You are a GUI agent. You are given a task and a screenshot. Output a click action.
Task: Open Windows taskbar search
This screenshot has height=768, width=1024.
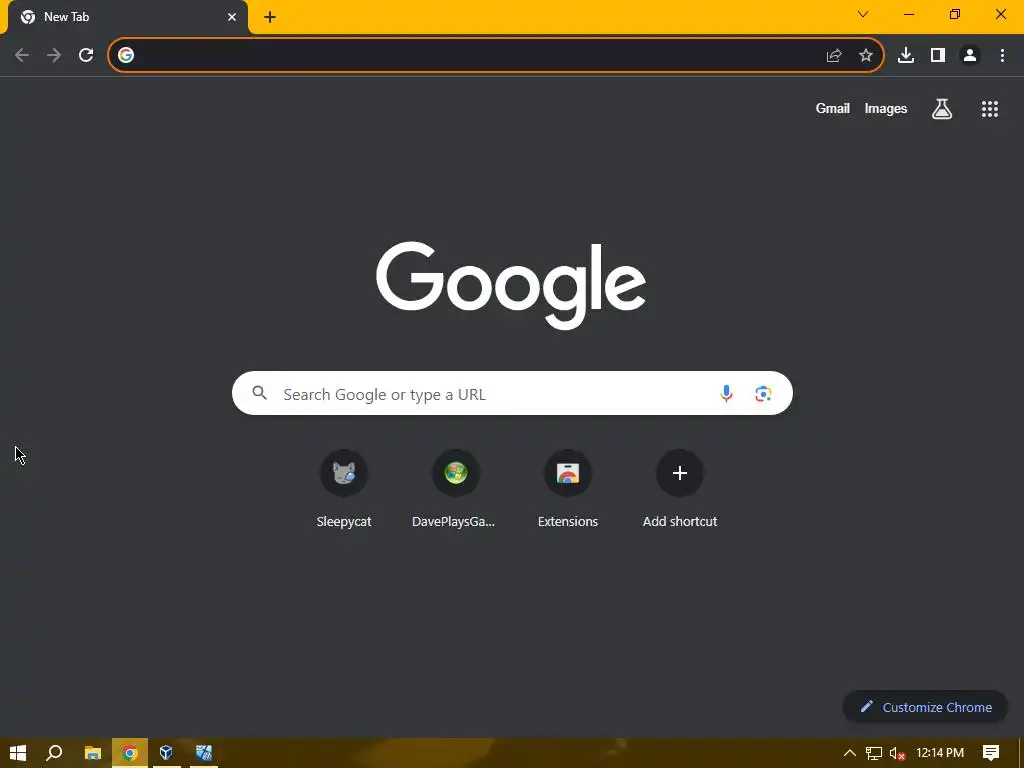click(x=54, y=753)
